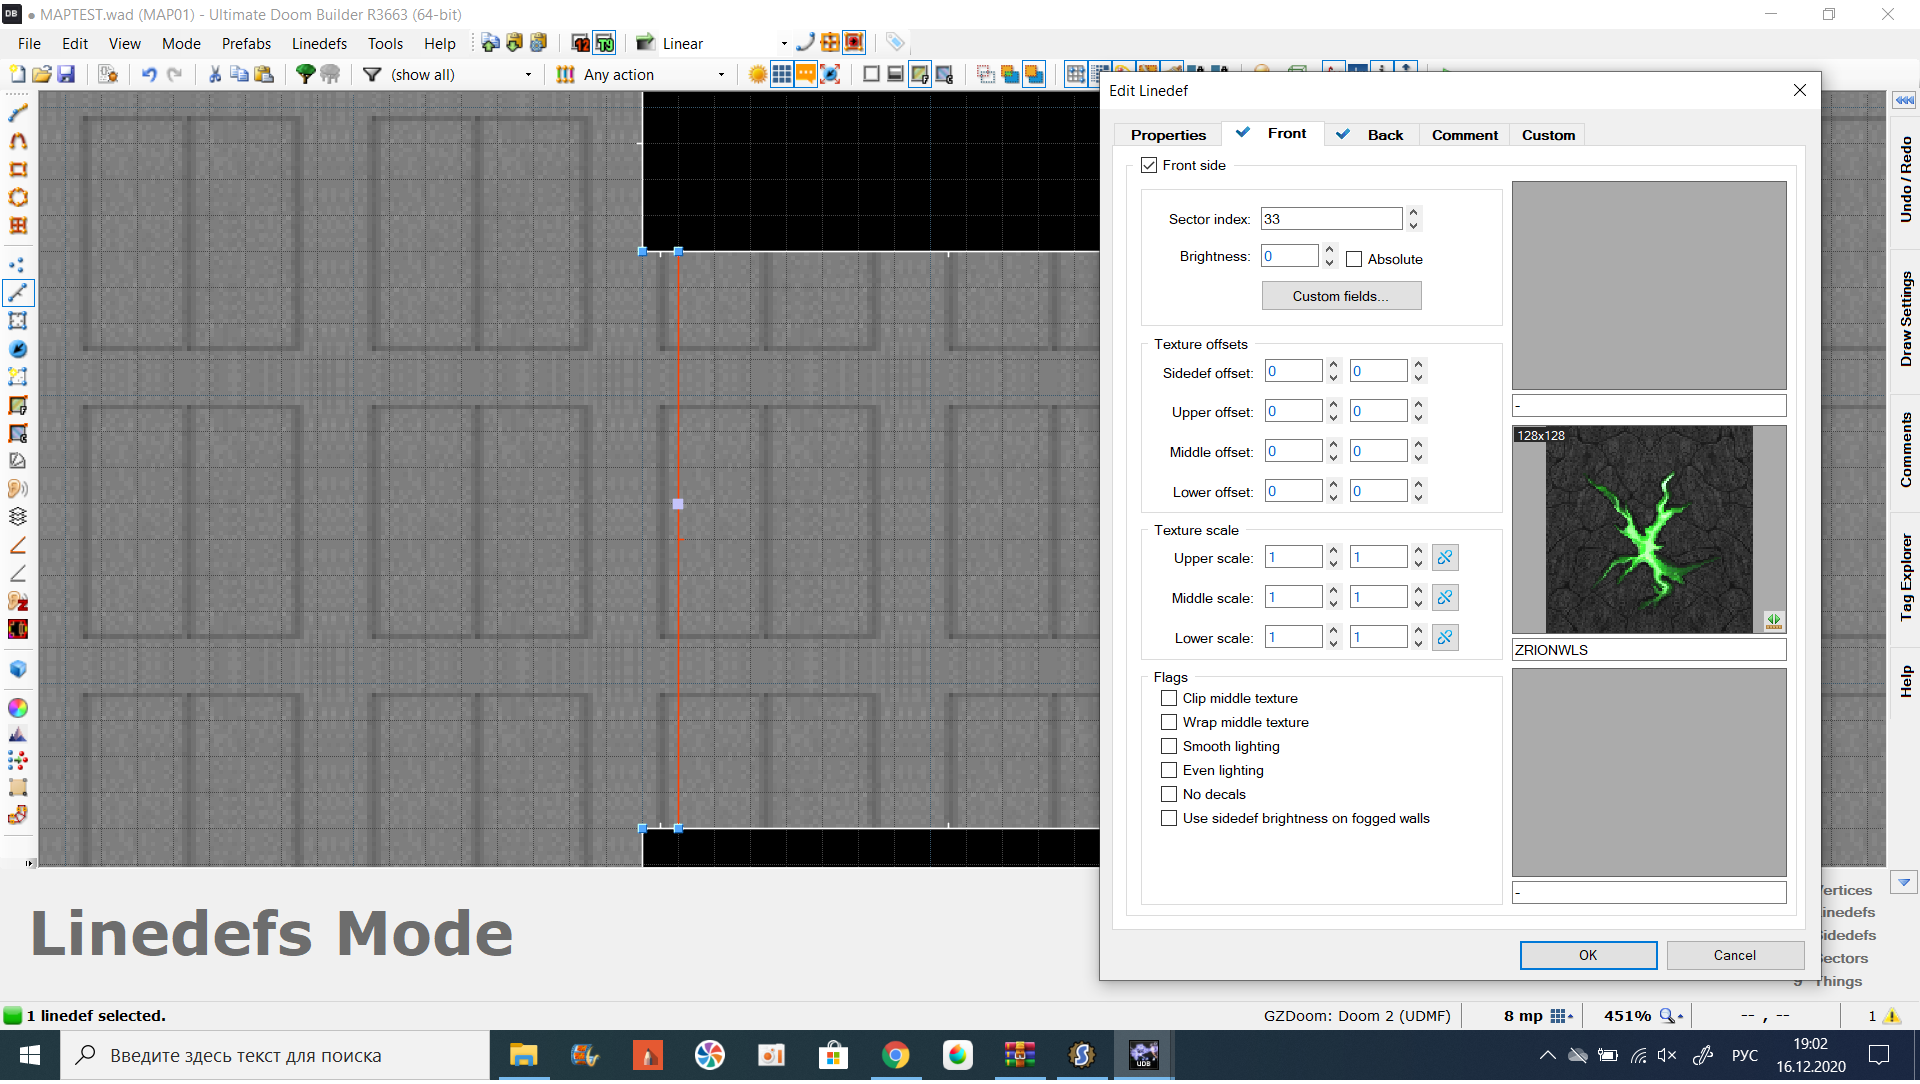Switch to the Back tab
The height and width of the screenshot is (1084, 1920).
1372,135
